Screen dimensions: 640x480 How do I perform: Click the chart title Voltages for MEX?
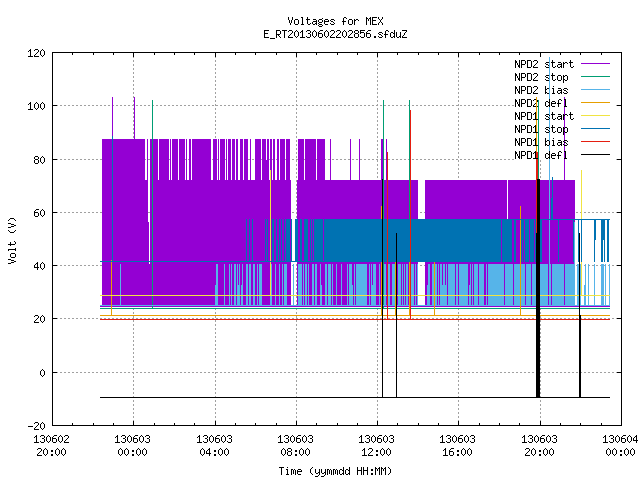coord(335,21)
